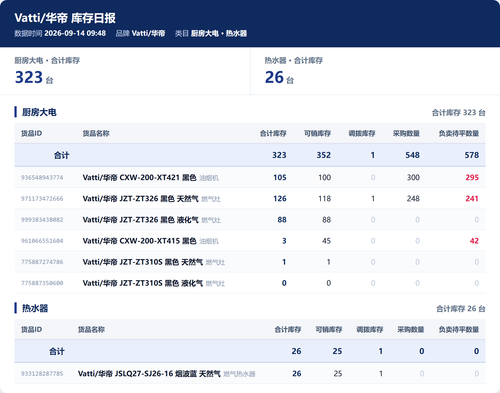Viewport: 500px width, 393px height.
Task: Click 货品ID column header in 热水器 table
Action: [31, 329]
